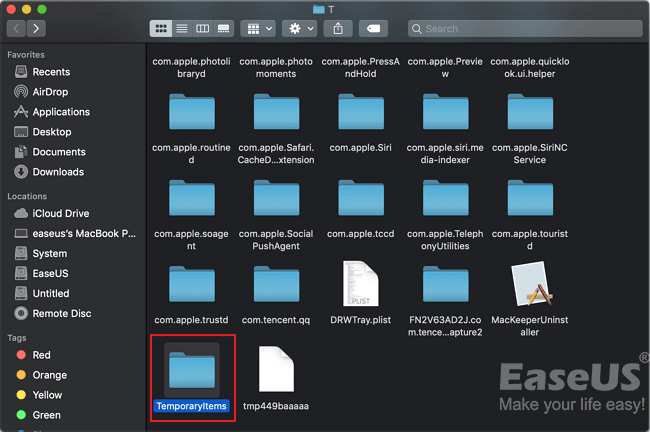650x432 pixels.
Task: Switch to list view mode
Action: 181,28
